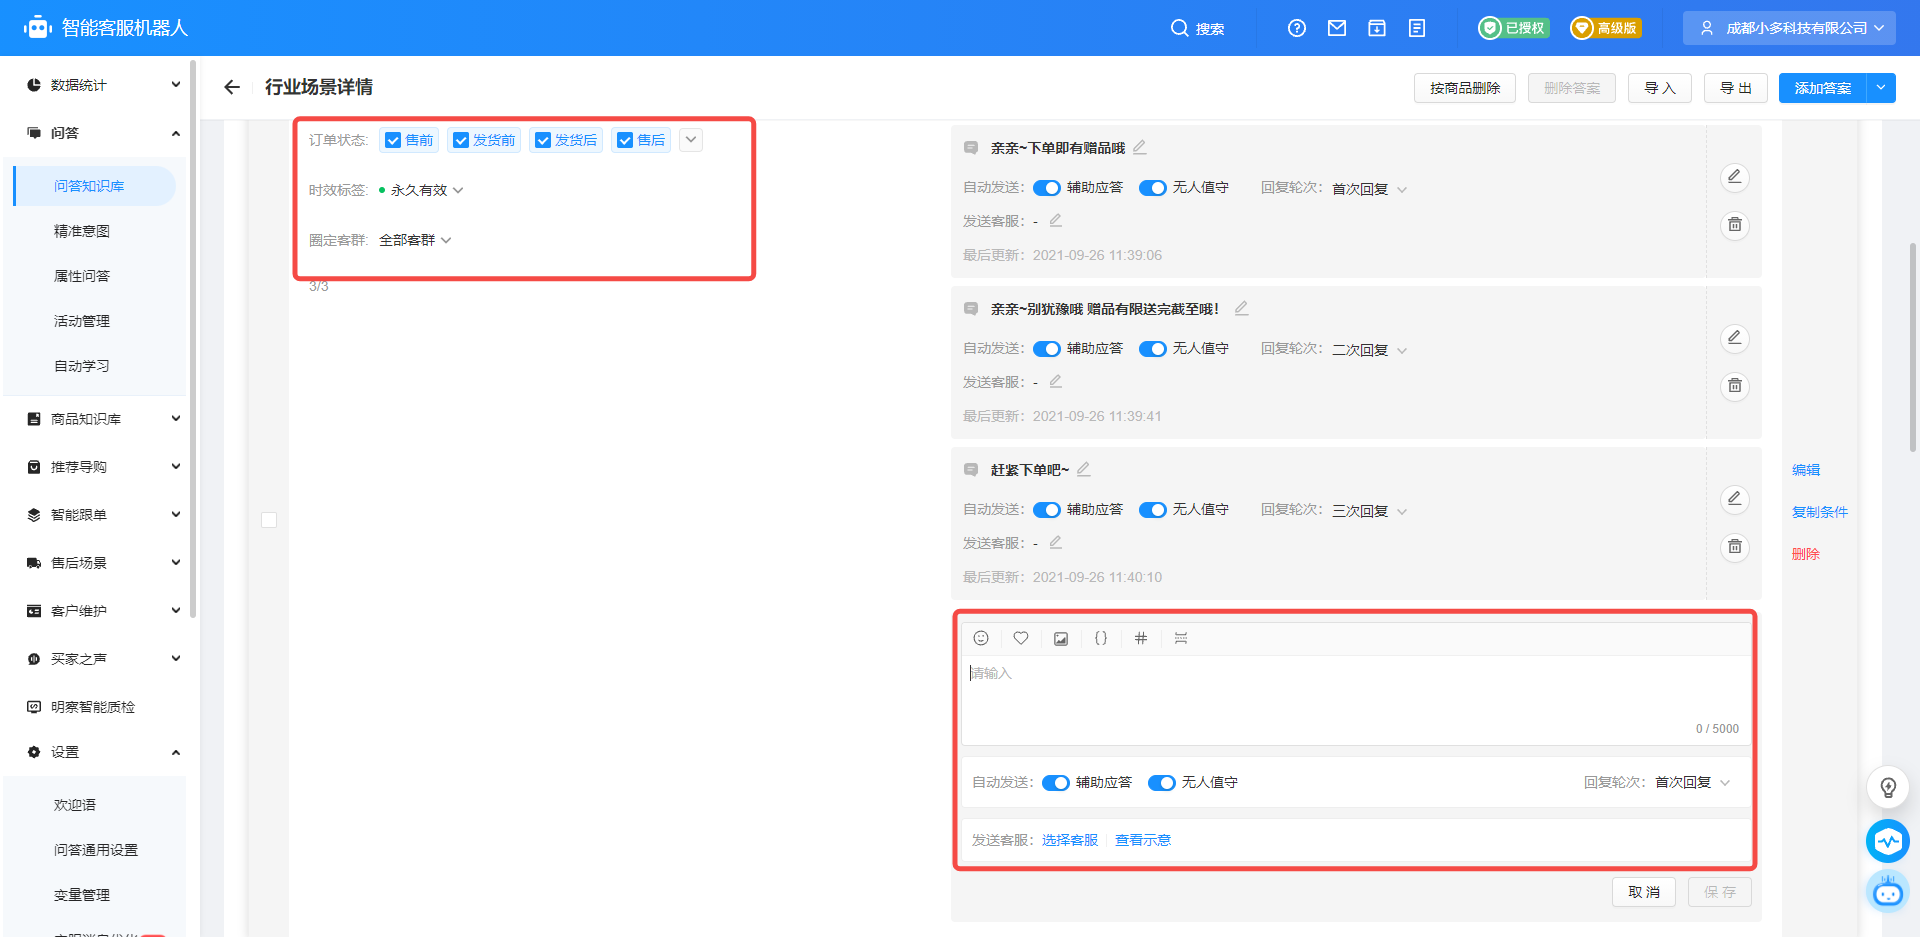The image size is (1920, 937).
Task: Toggle 无人值守 switch in new answer editor
Action: pyautogui.click(x=1162, y=783)
